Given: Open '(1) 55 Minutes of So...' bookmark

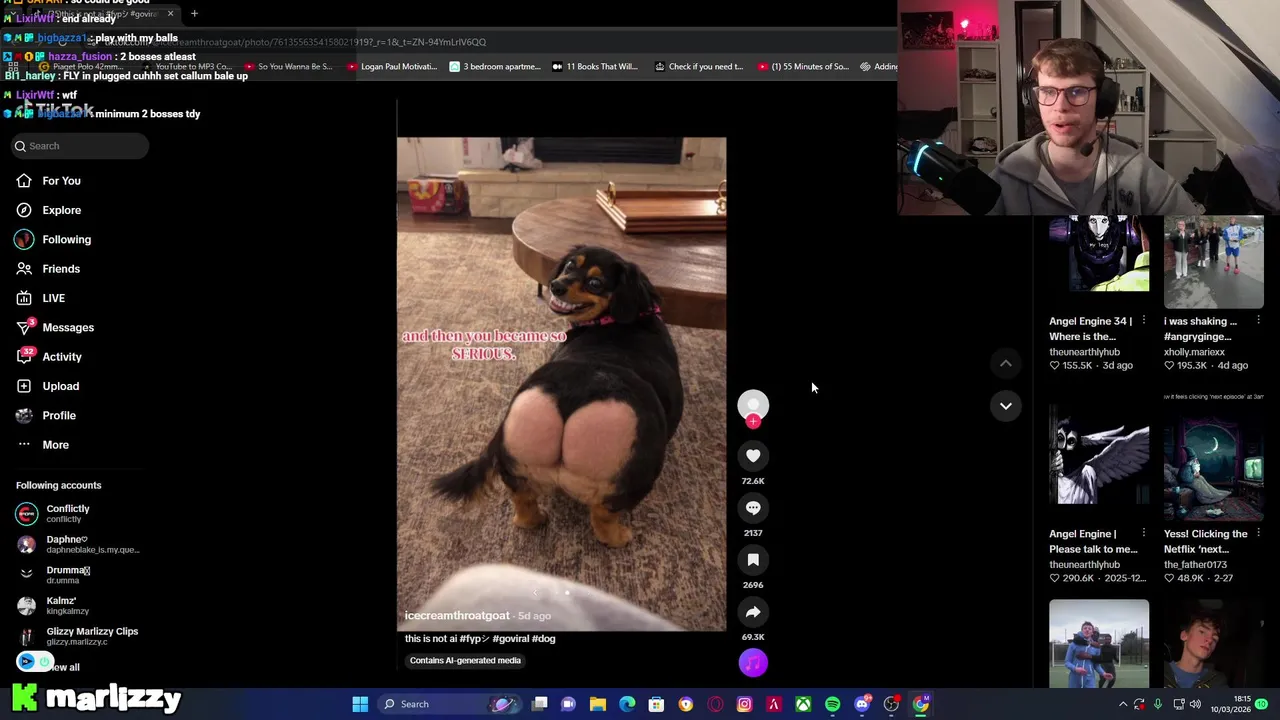Looking at the screenshot, I should (803, 67).
